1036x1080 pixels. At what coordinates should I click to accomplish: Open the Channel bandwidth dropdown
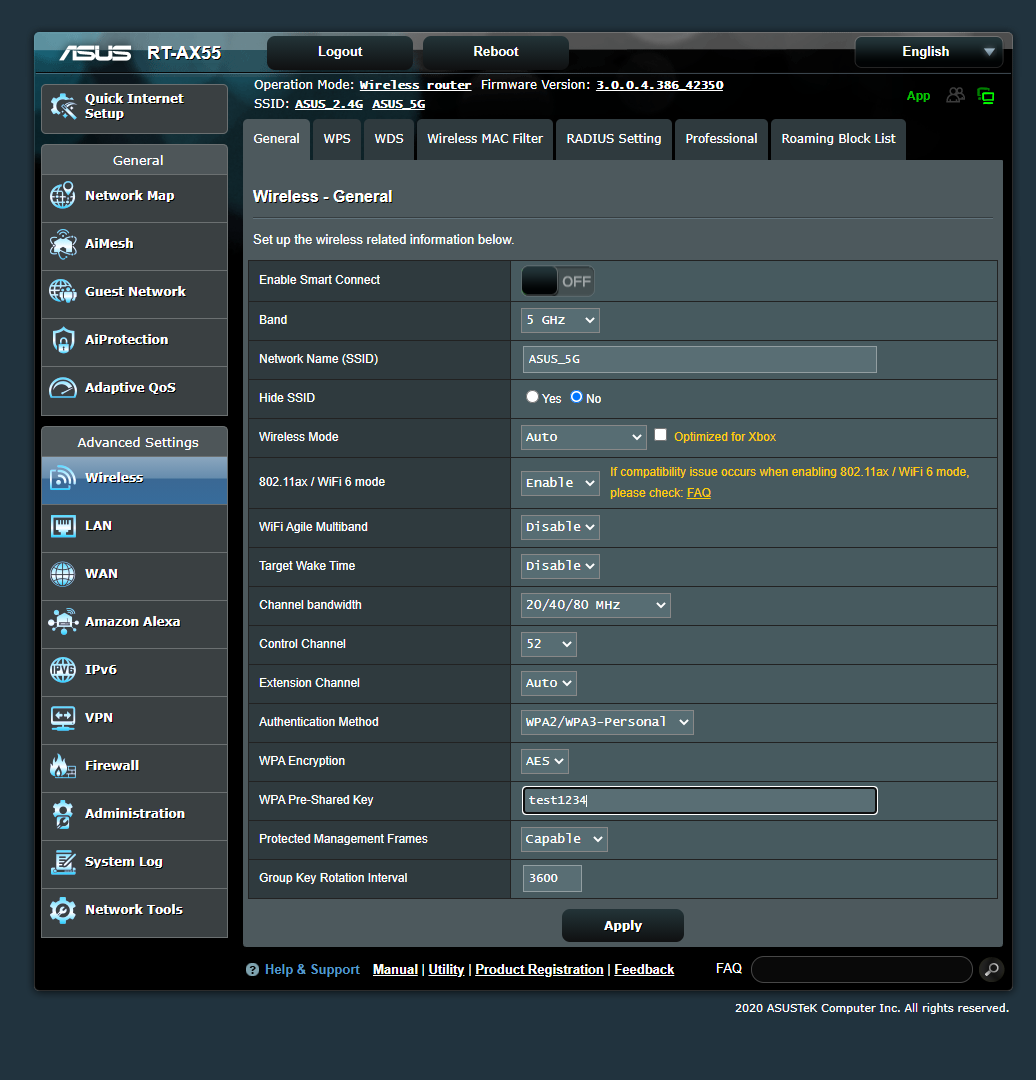point(596,605)
